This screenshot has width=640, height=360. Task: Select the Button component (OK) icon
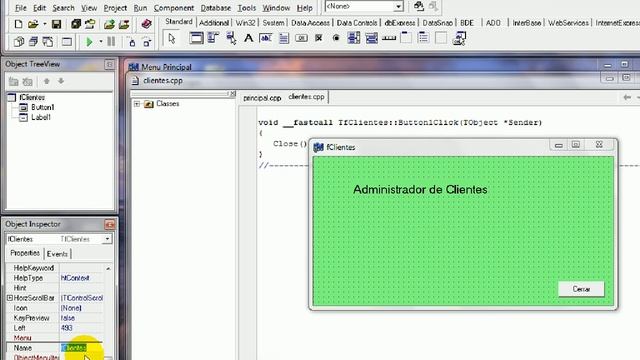[x=301, y=38]
